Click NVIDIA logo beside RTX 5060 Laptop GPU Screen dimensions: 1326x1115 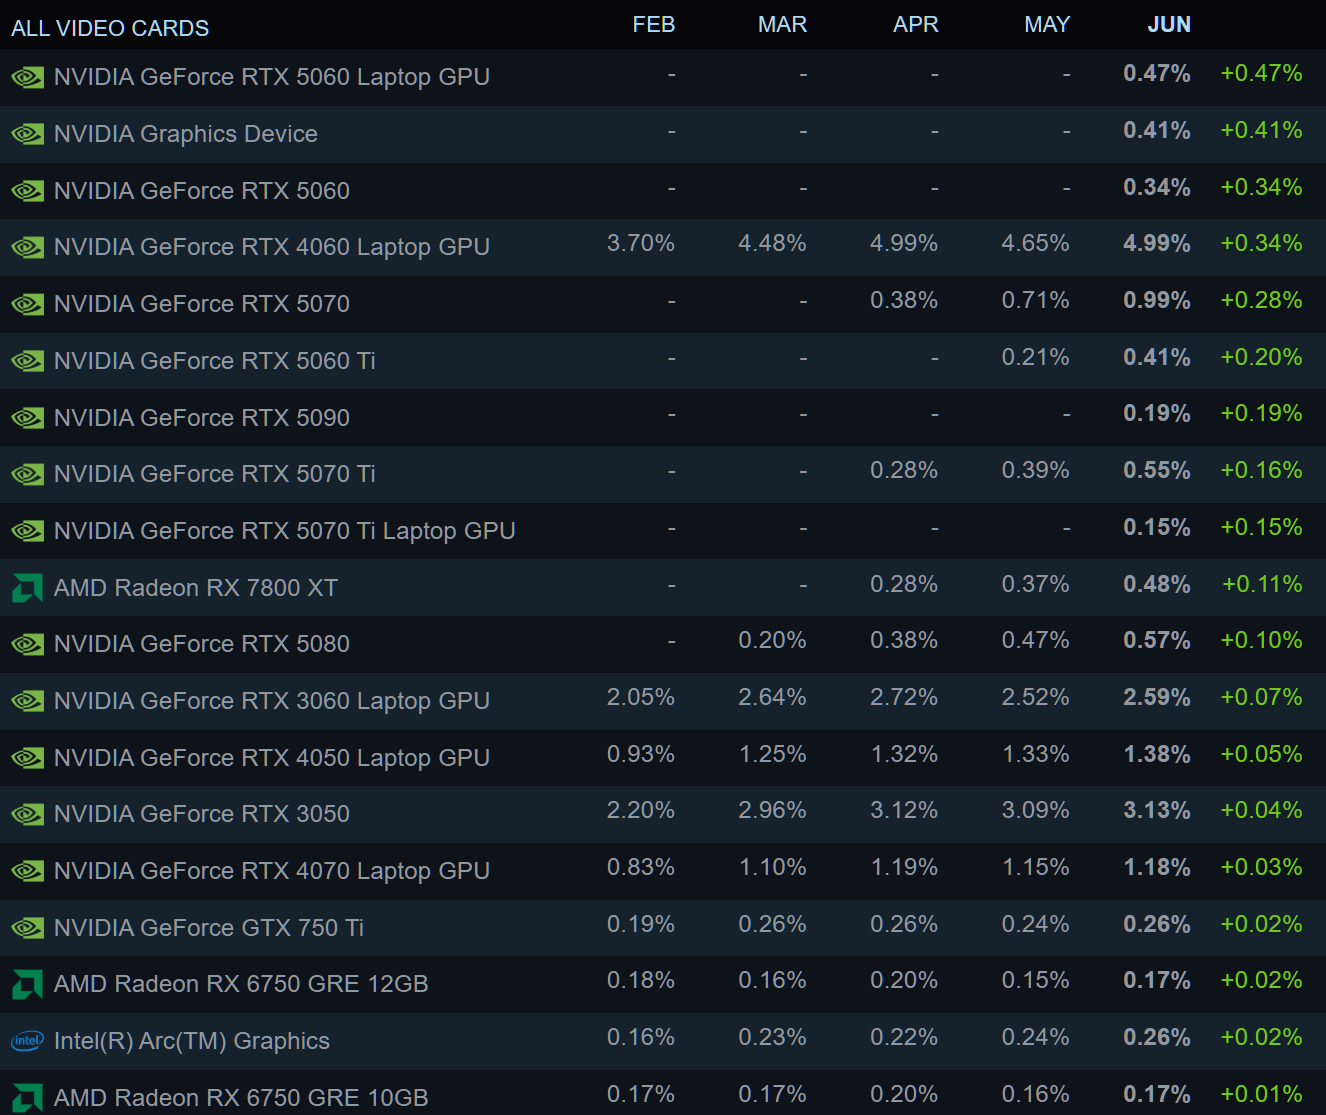click(x=27, y=77)
